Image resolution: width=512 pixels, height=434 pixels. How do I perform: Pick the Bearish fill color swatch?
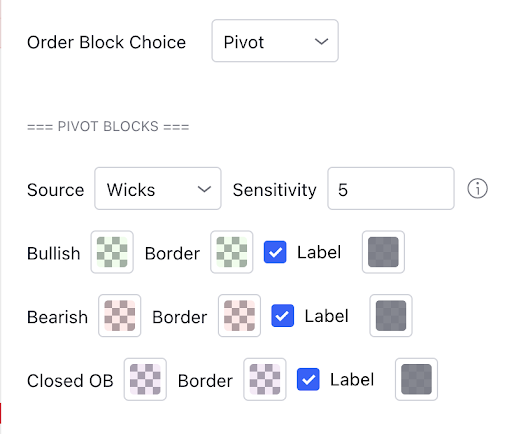tap(120, 316)
